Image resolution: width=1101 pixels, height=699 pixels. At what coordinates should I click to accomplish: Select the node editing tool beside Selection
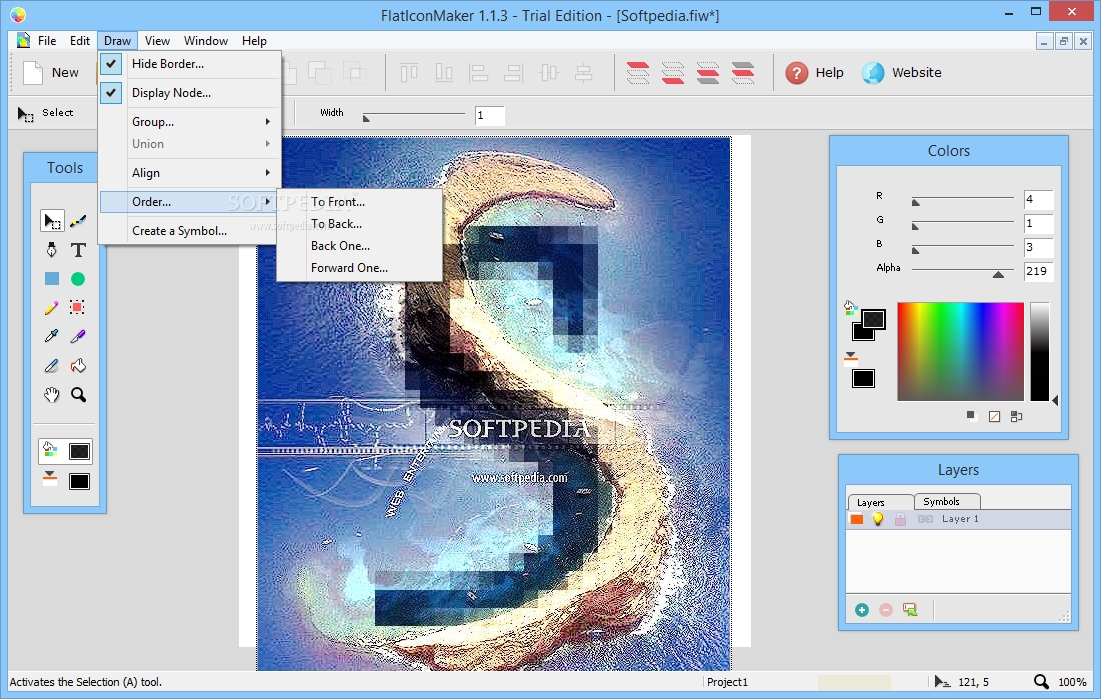point(78,221)
